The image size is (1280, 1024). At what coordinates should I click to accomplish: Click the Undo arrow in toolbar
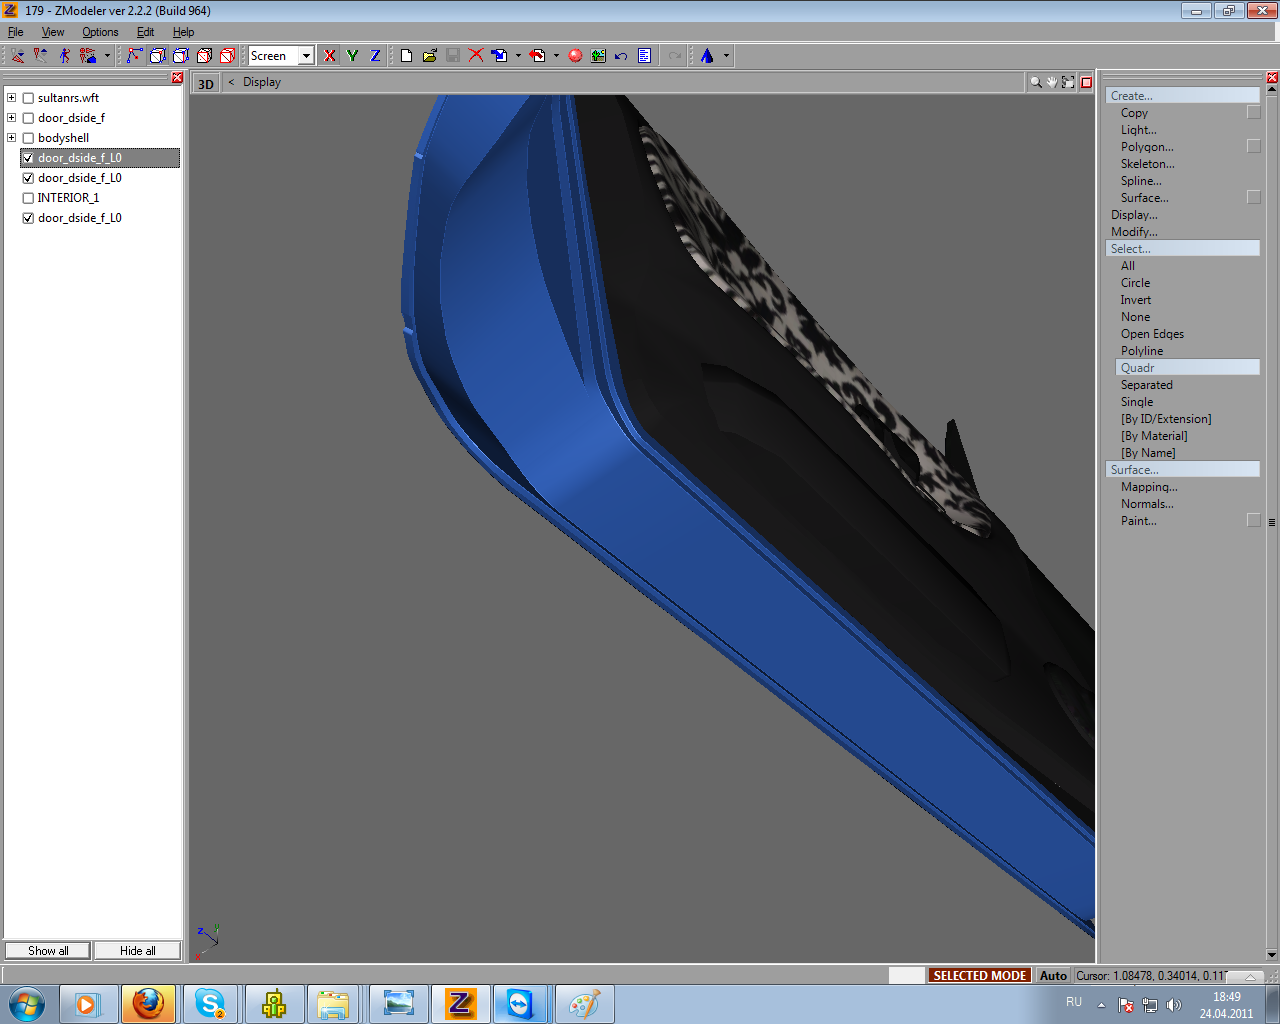621,56
